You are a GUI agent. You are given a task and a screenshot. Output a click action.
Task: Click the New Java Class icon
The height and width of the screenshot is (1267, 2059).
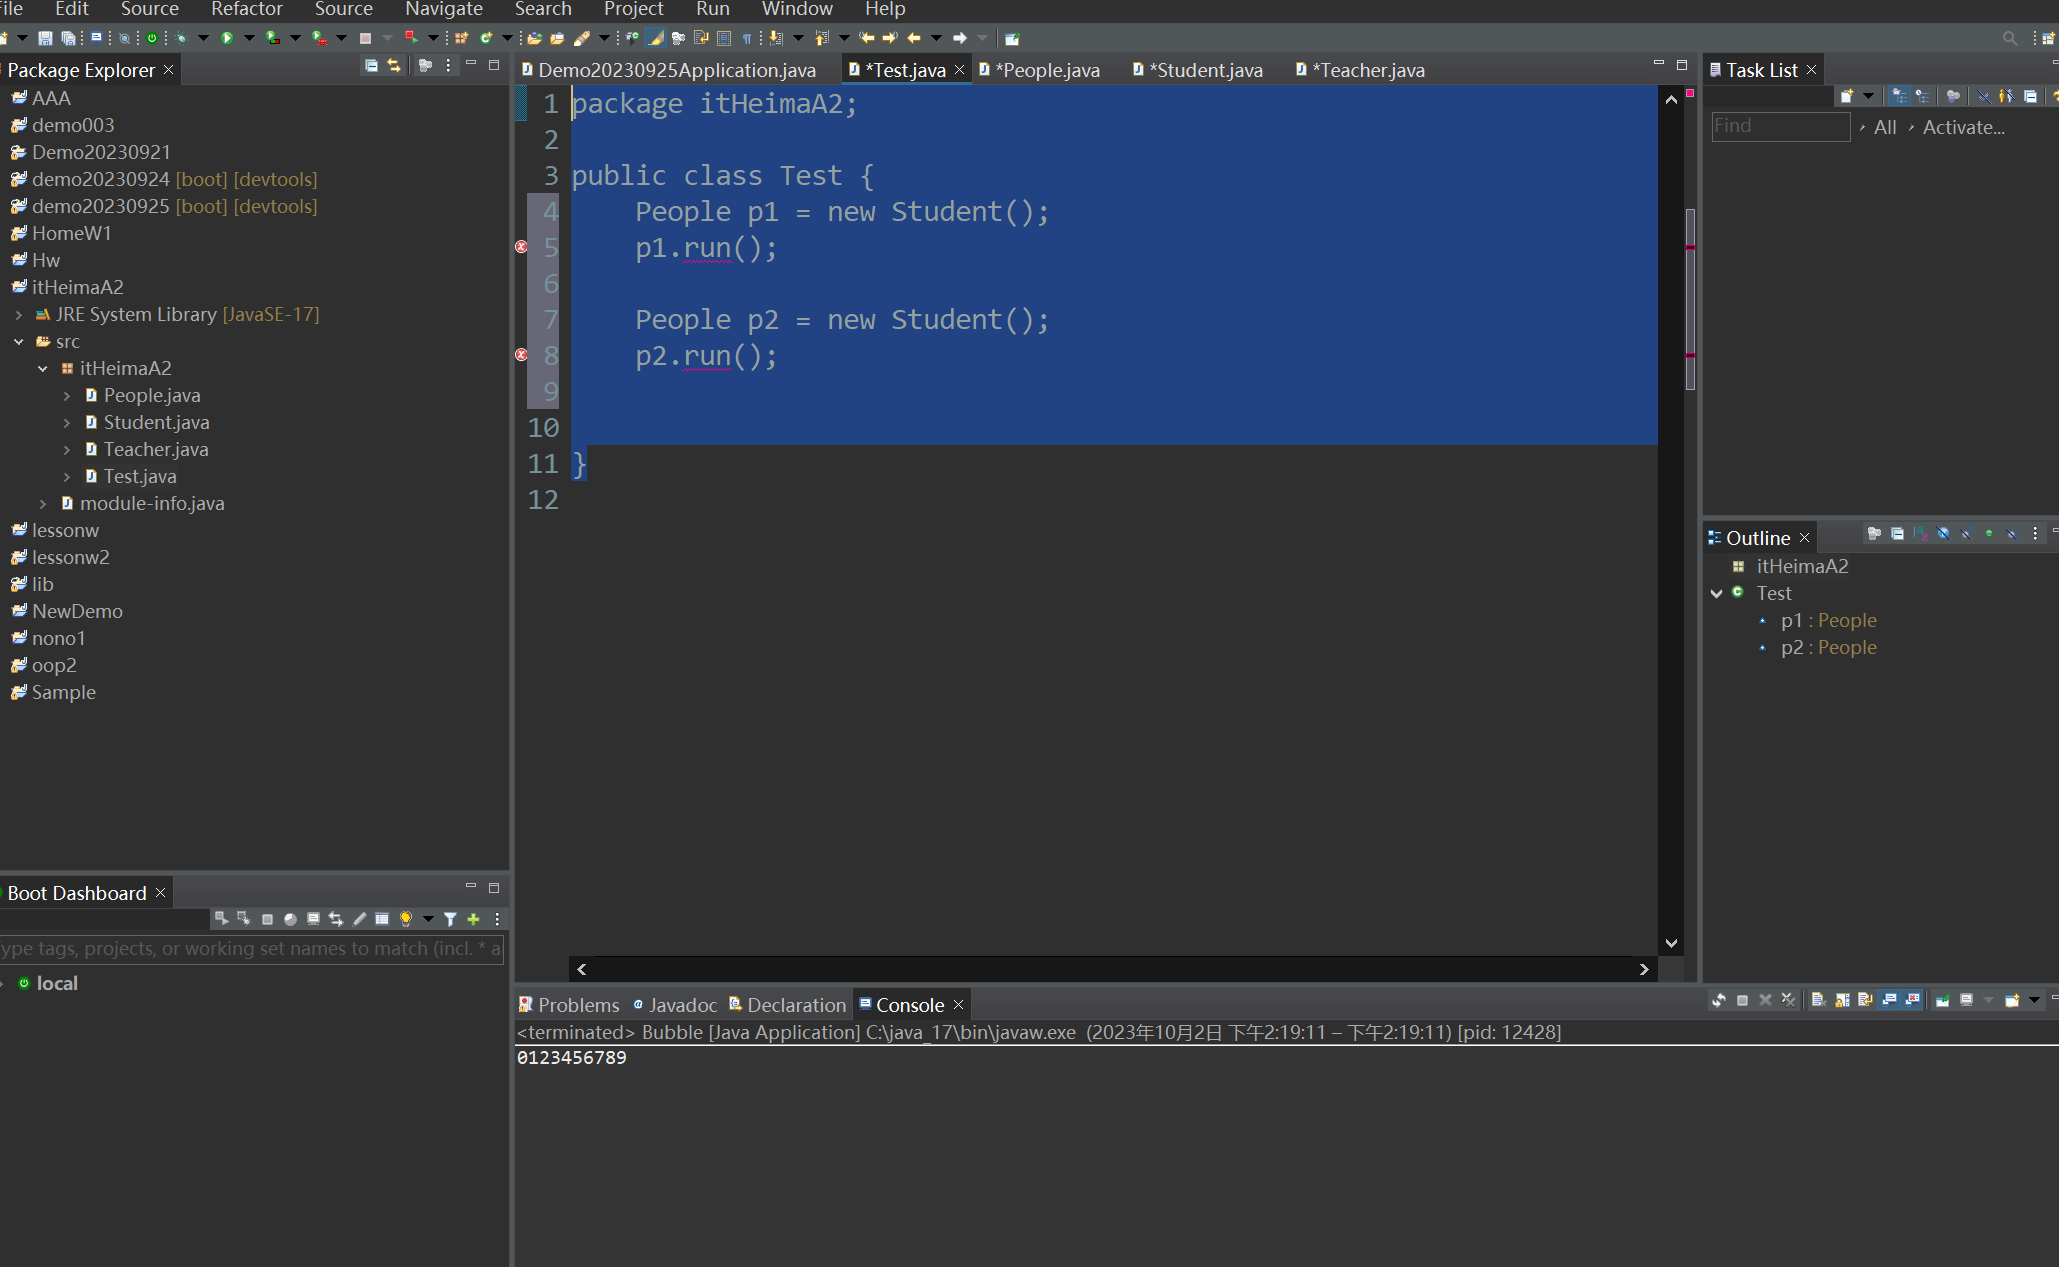point(486,38)
